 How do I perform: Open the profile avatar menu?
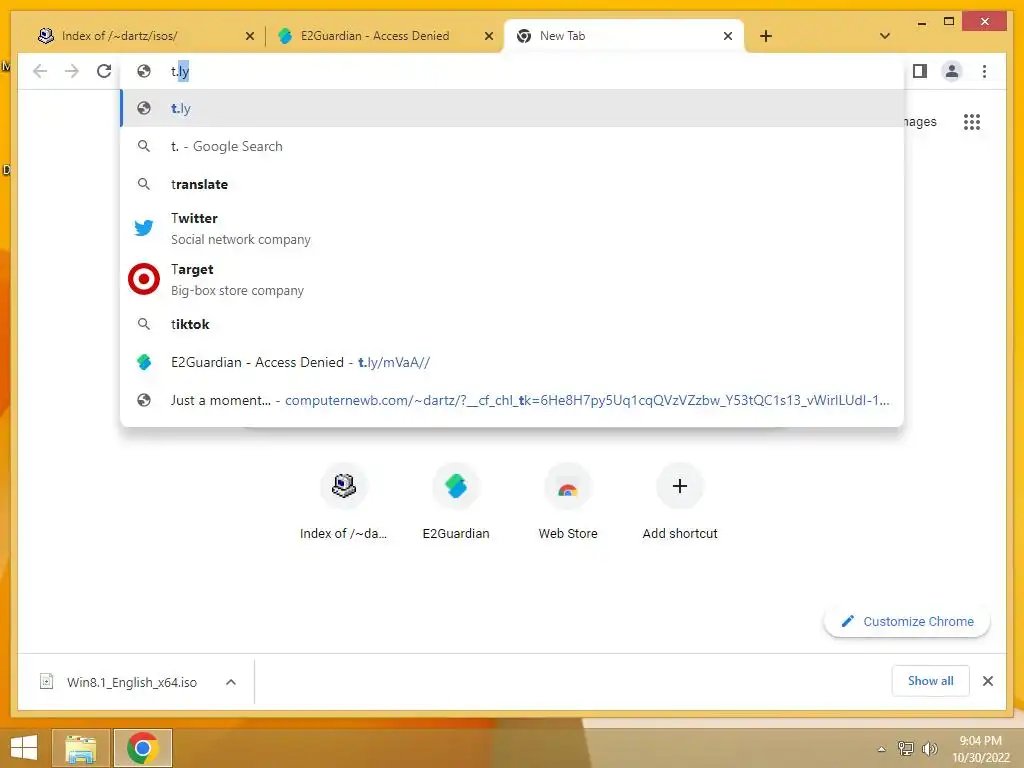pyautogui.click(x=952, y=71)
